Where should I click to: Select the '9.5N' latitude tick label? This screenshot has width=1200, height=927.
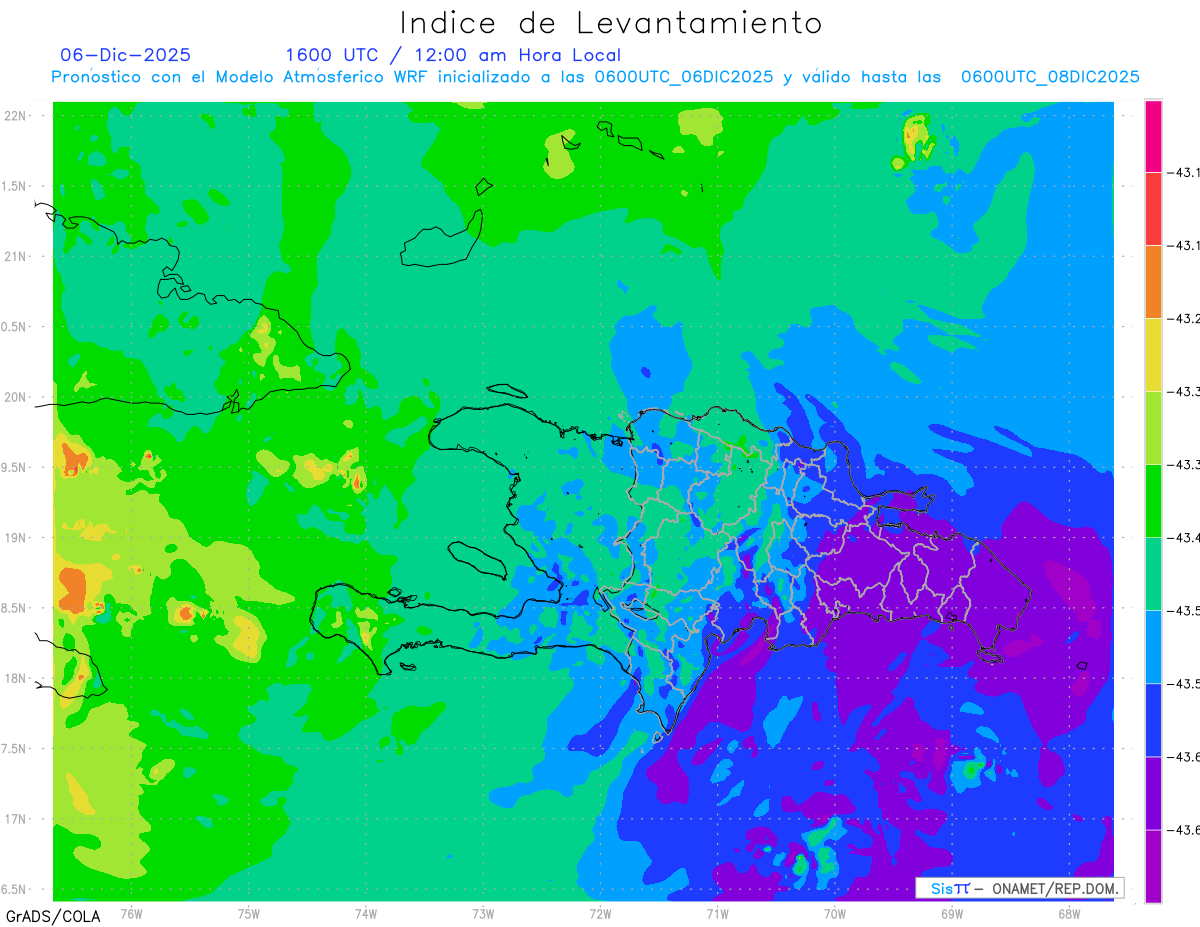pos(13,467)
